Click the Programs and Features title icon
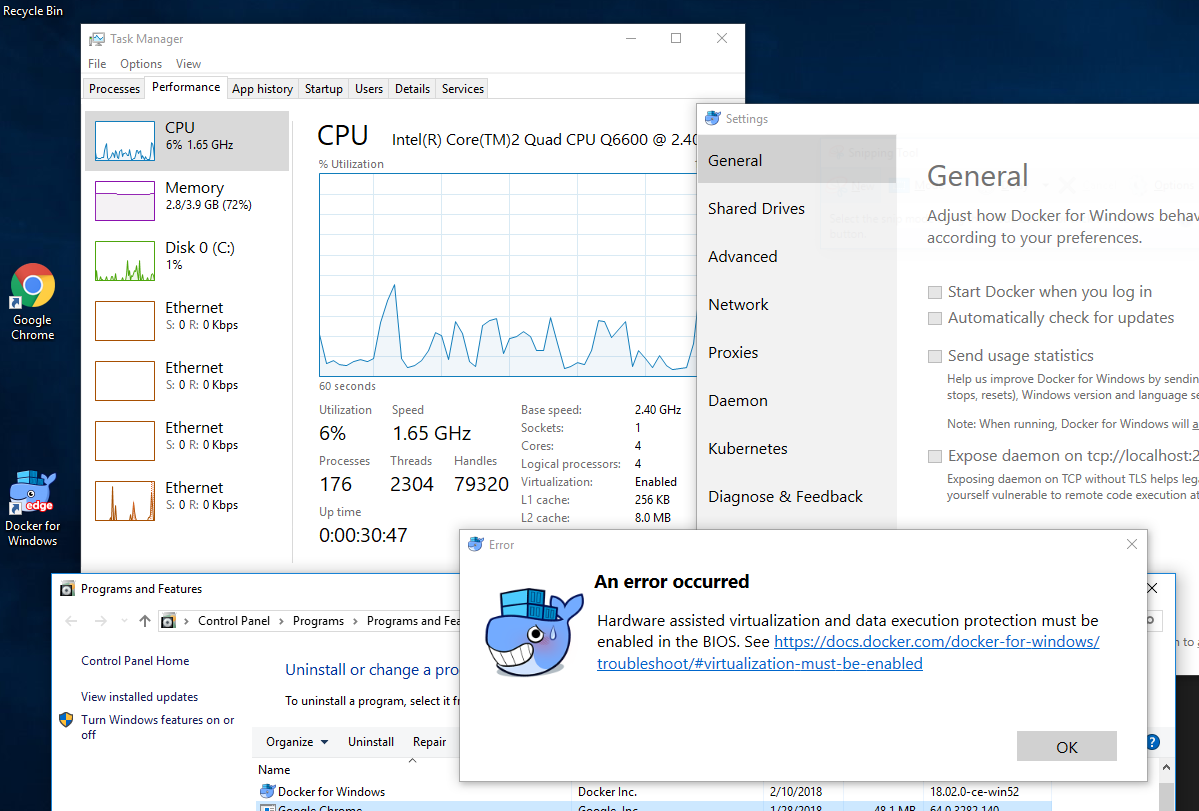The width and height of the screenshot is (1199, 811). (67, 589)
